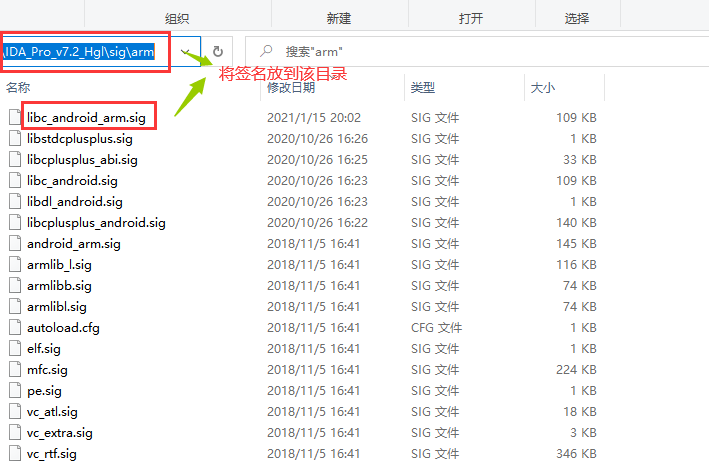The image size is (709, 474).
Task: Open the 组织 ribbon group
Action: coord(177,19)
